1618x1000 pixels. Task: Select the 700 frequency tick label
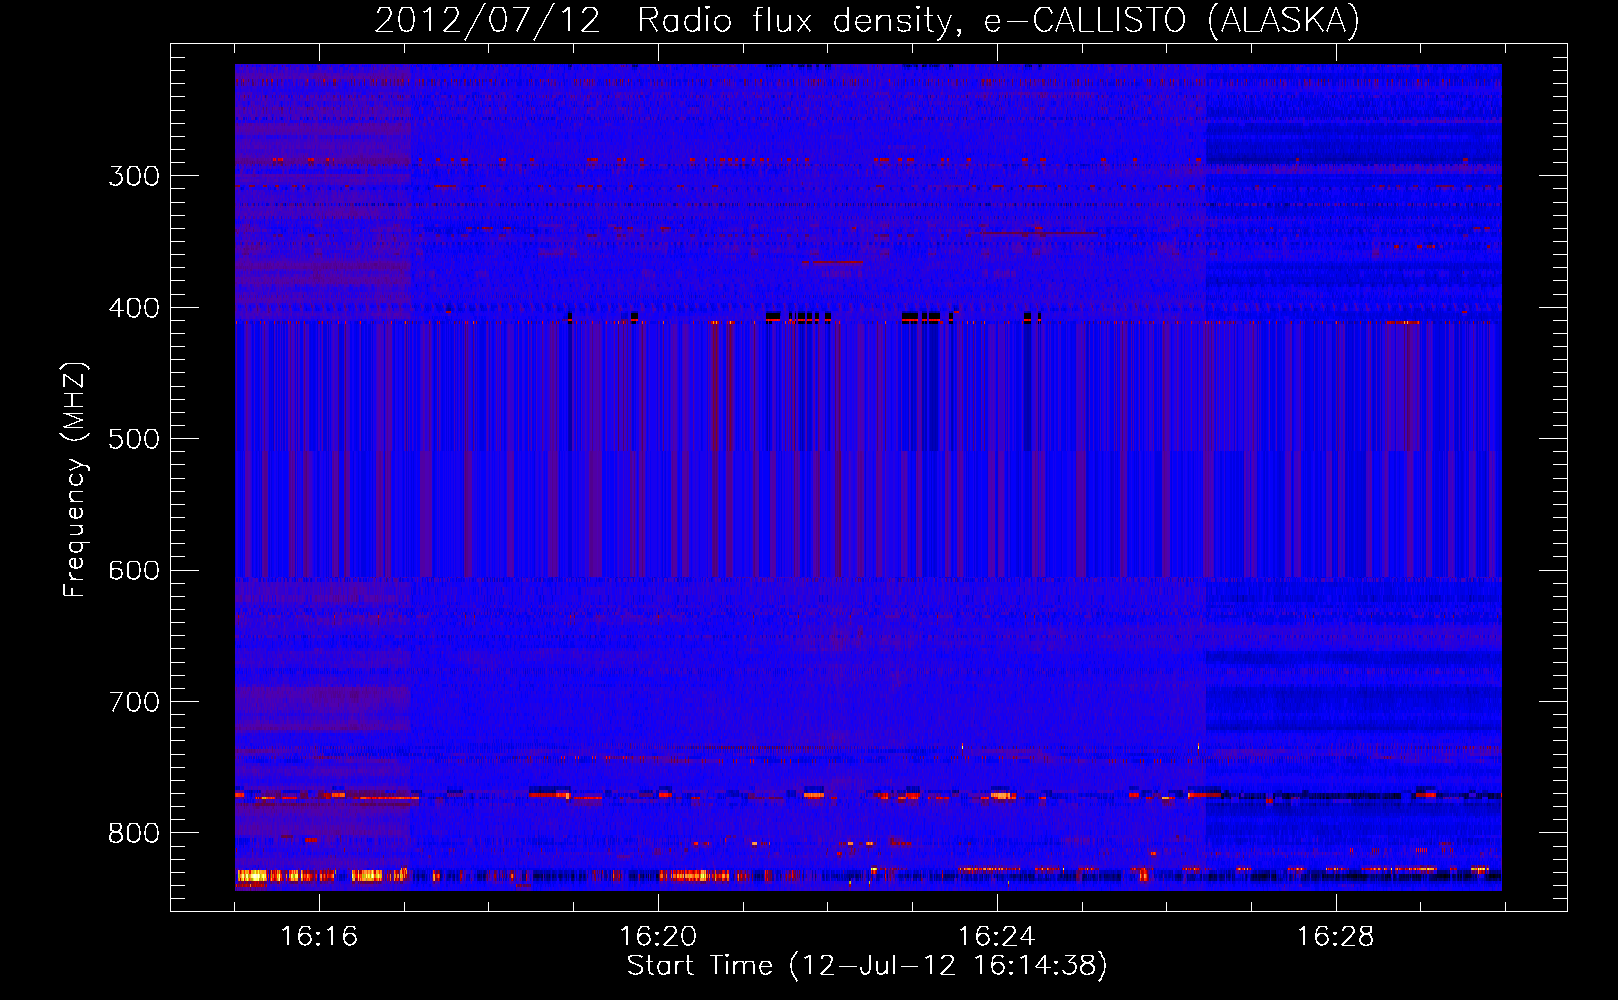point(134,702)
